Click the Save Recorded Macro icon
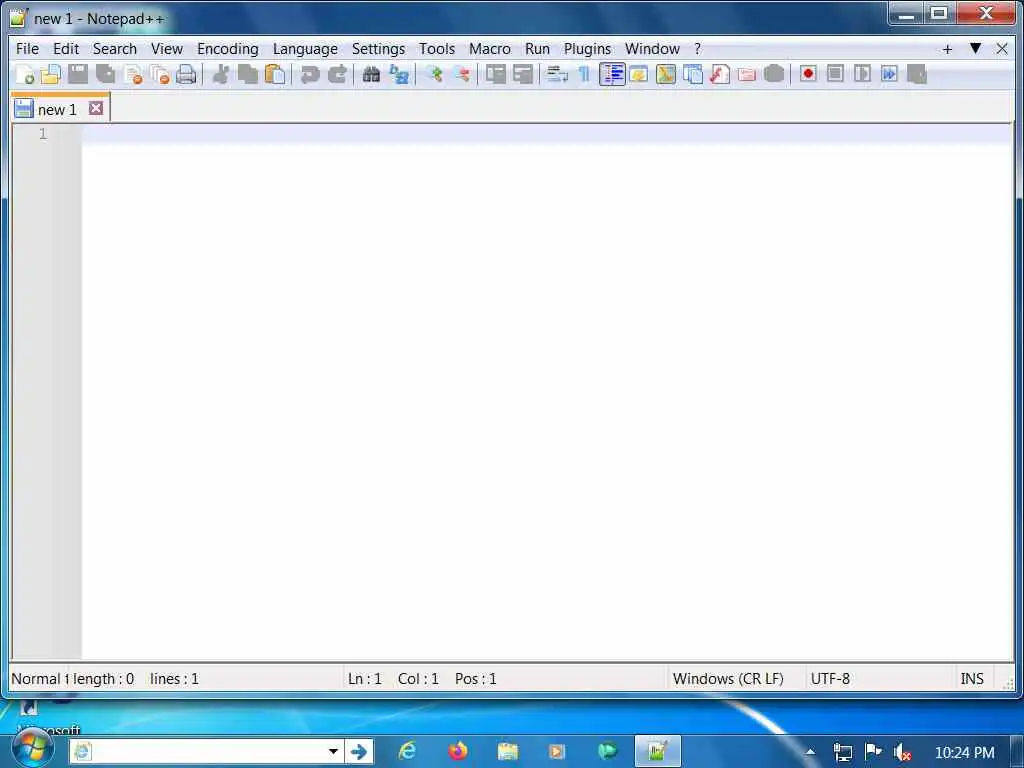 click(x=917, y=74)
